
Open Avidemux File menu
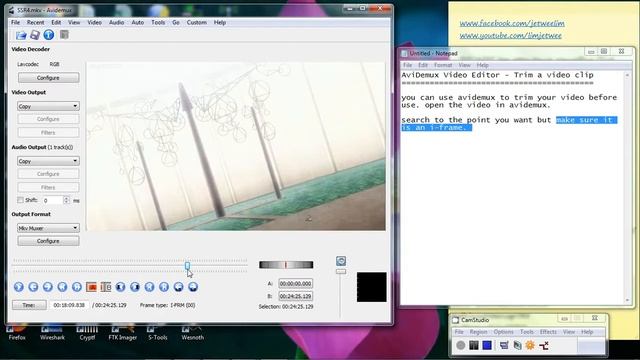16,22
